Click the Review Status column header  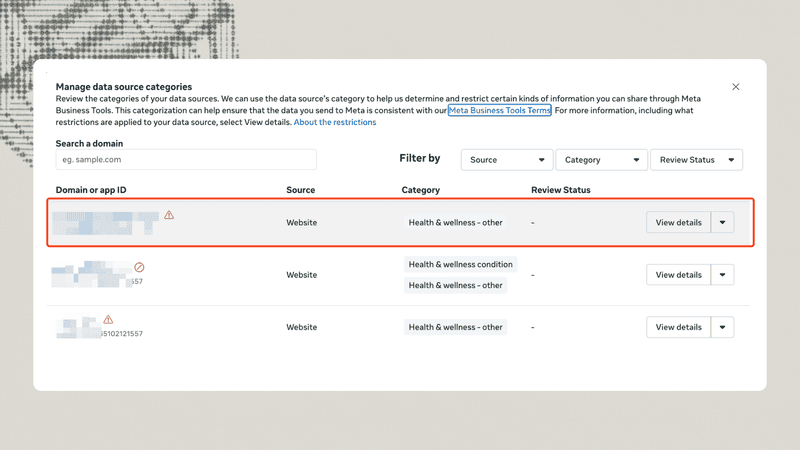(561, 190)
